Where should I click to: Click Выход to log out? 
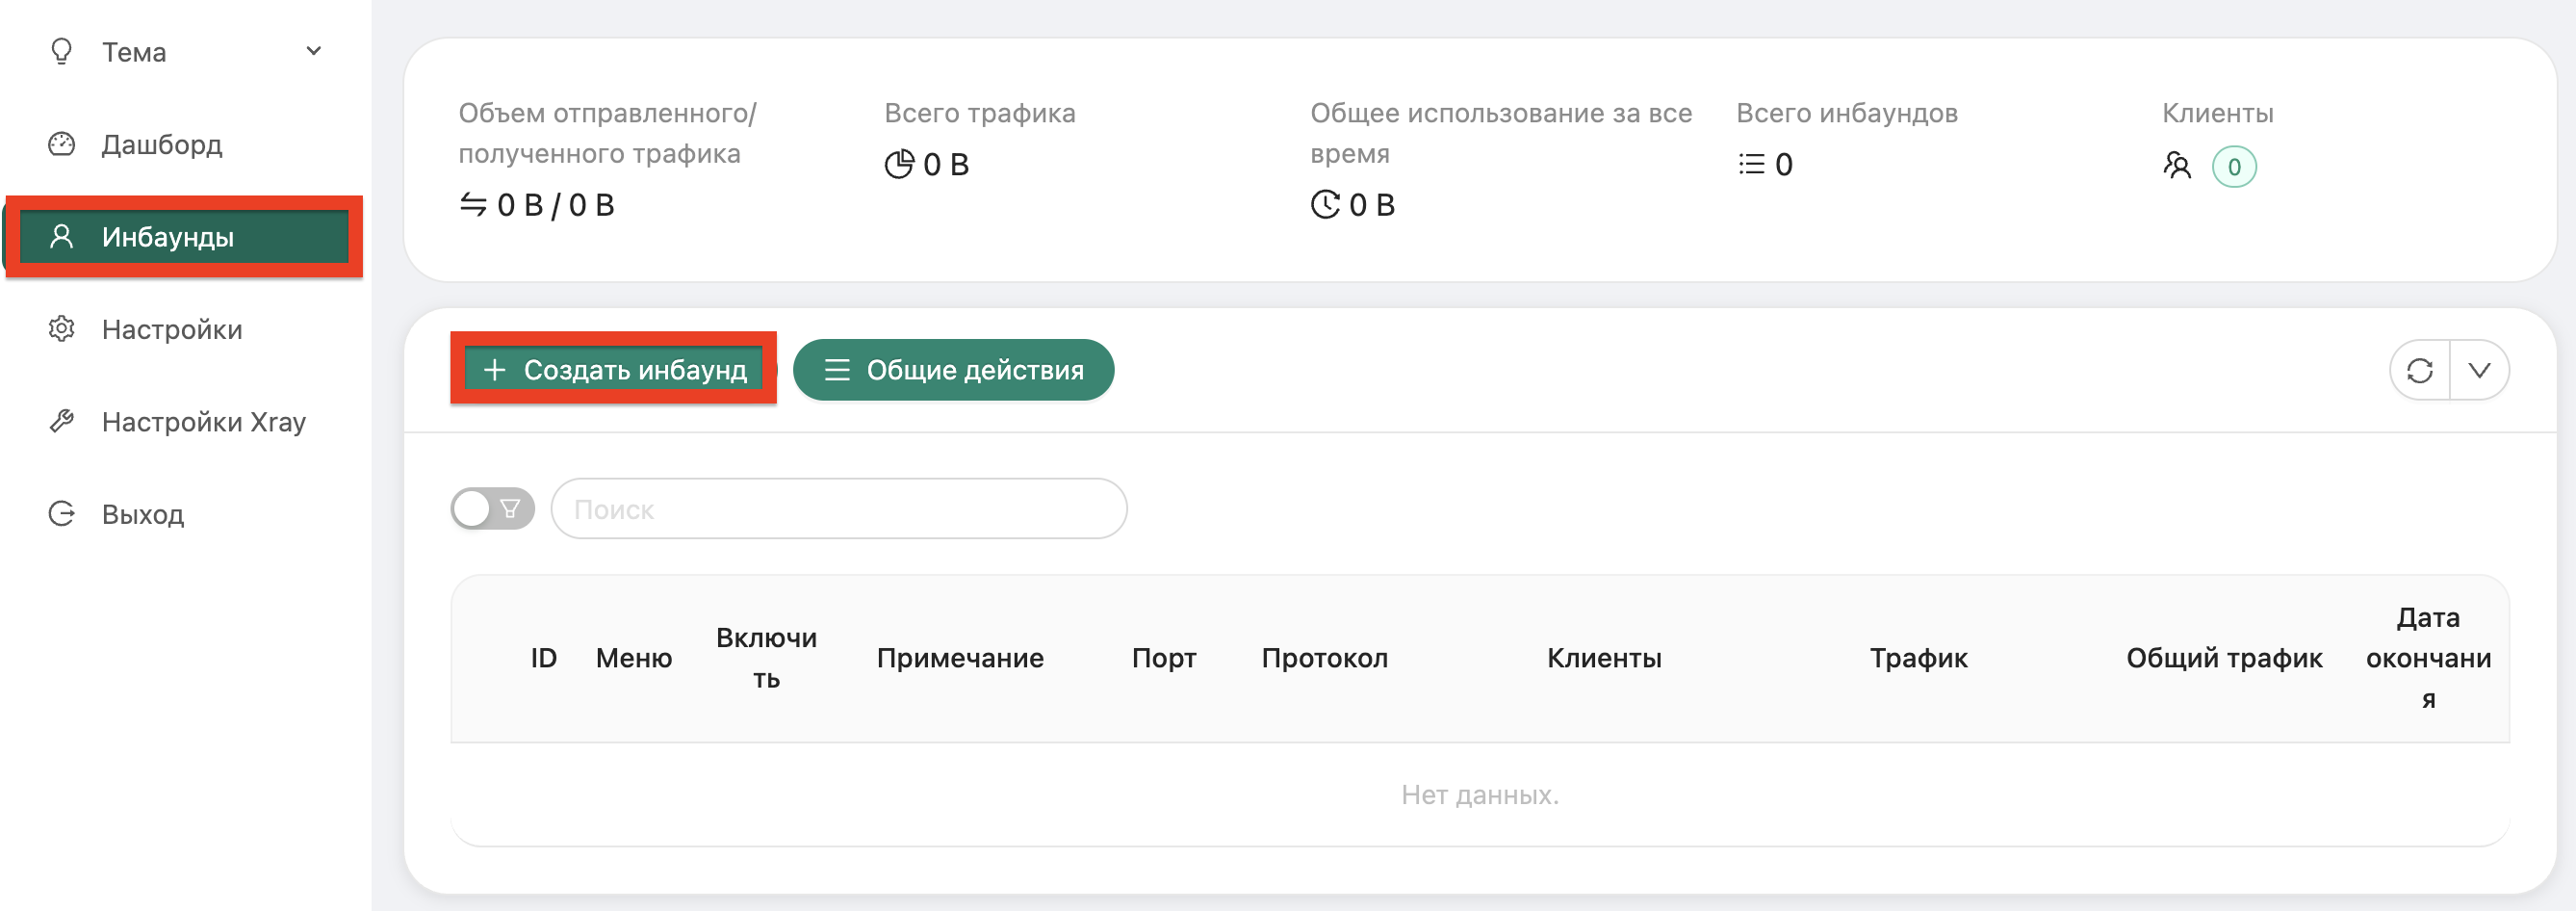[141, 513]
